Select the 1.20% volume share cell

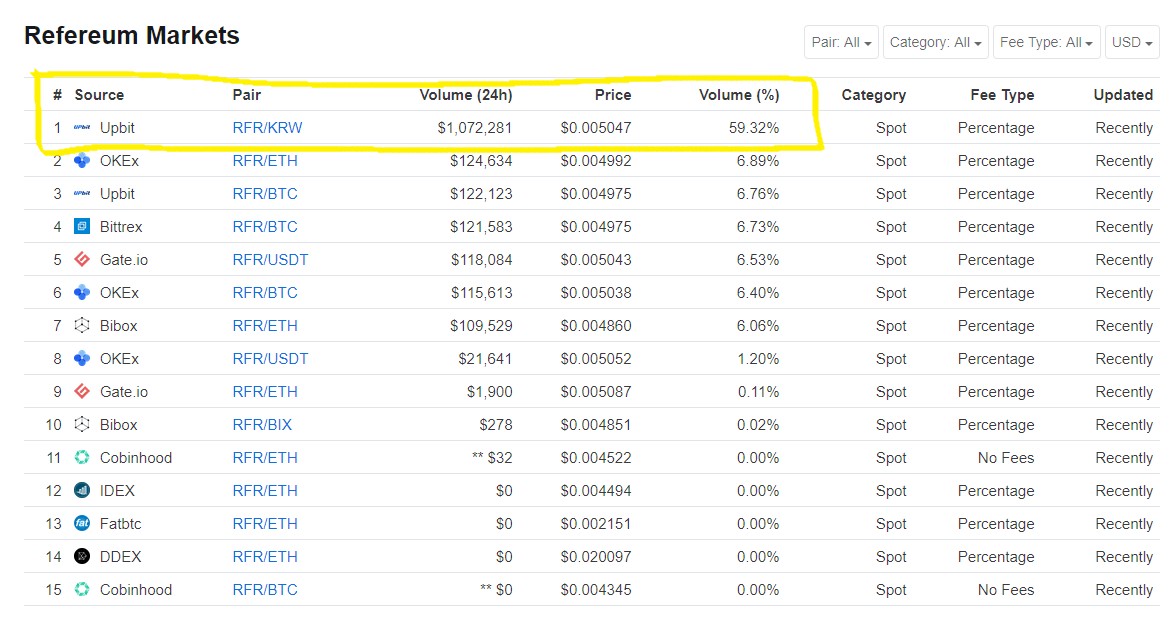758,359
